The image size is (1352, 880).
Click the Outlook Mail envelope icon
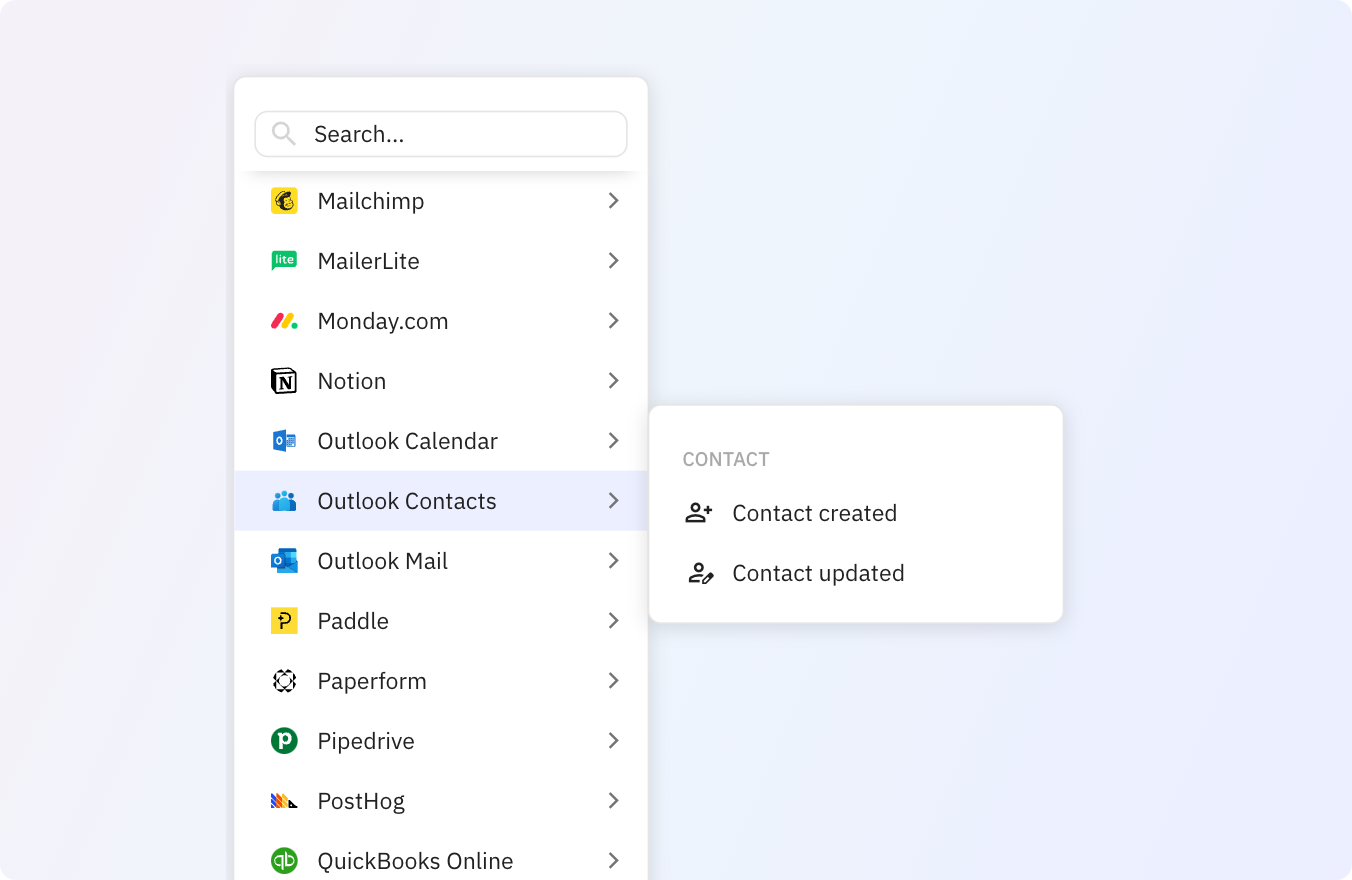(284, 561)
